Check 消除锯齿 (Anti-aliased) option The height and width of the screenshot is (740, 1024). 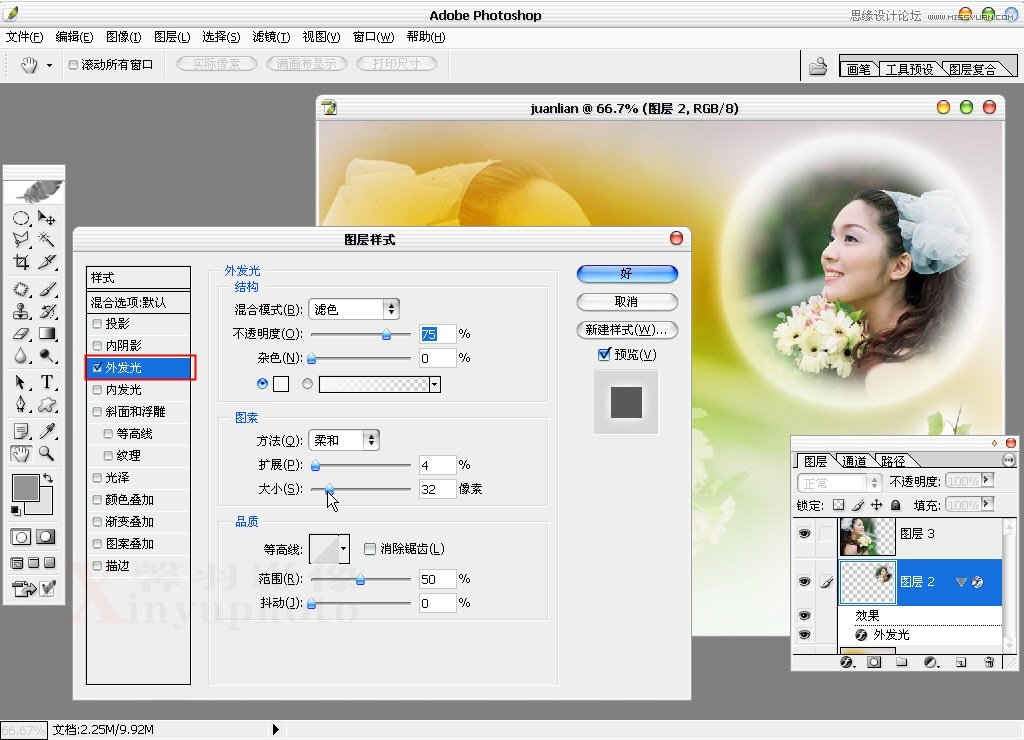[370, 549]
